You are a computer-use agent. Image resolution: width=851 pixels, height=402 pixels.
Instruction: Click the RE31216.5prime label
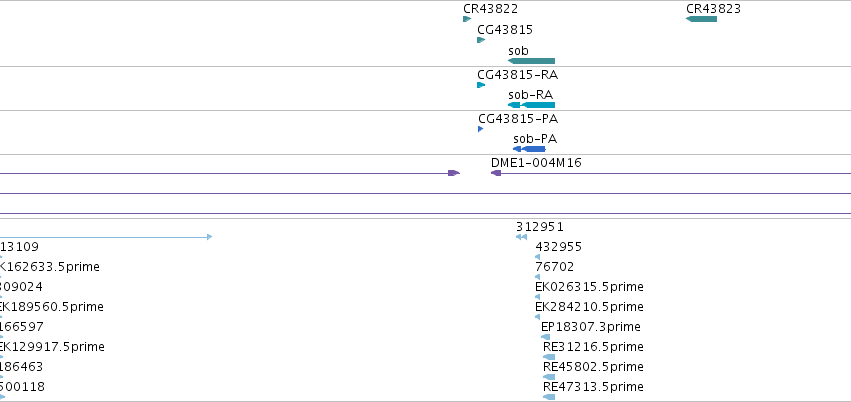593,347
